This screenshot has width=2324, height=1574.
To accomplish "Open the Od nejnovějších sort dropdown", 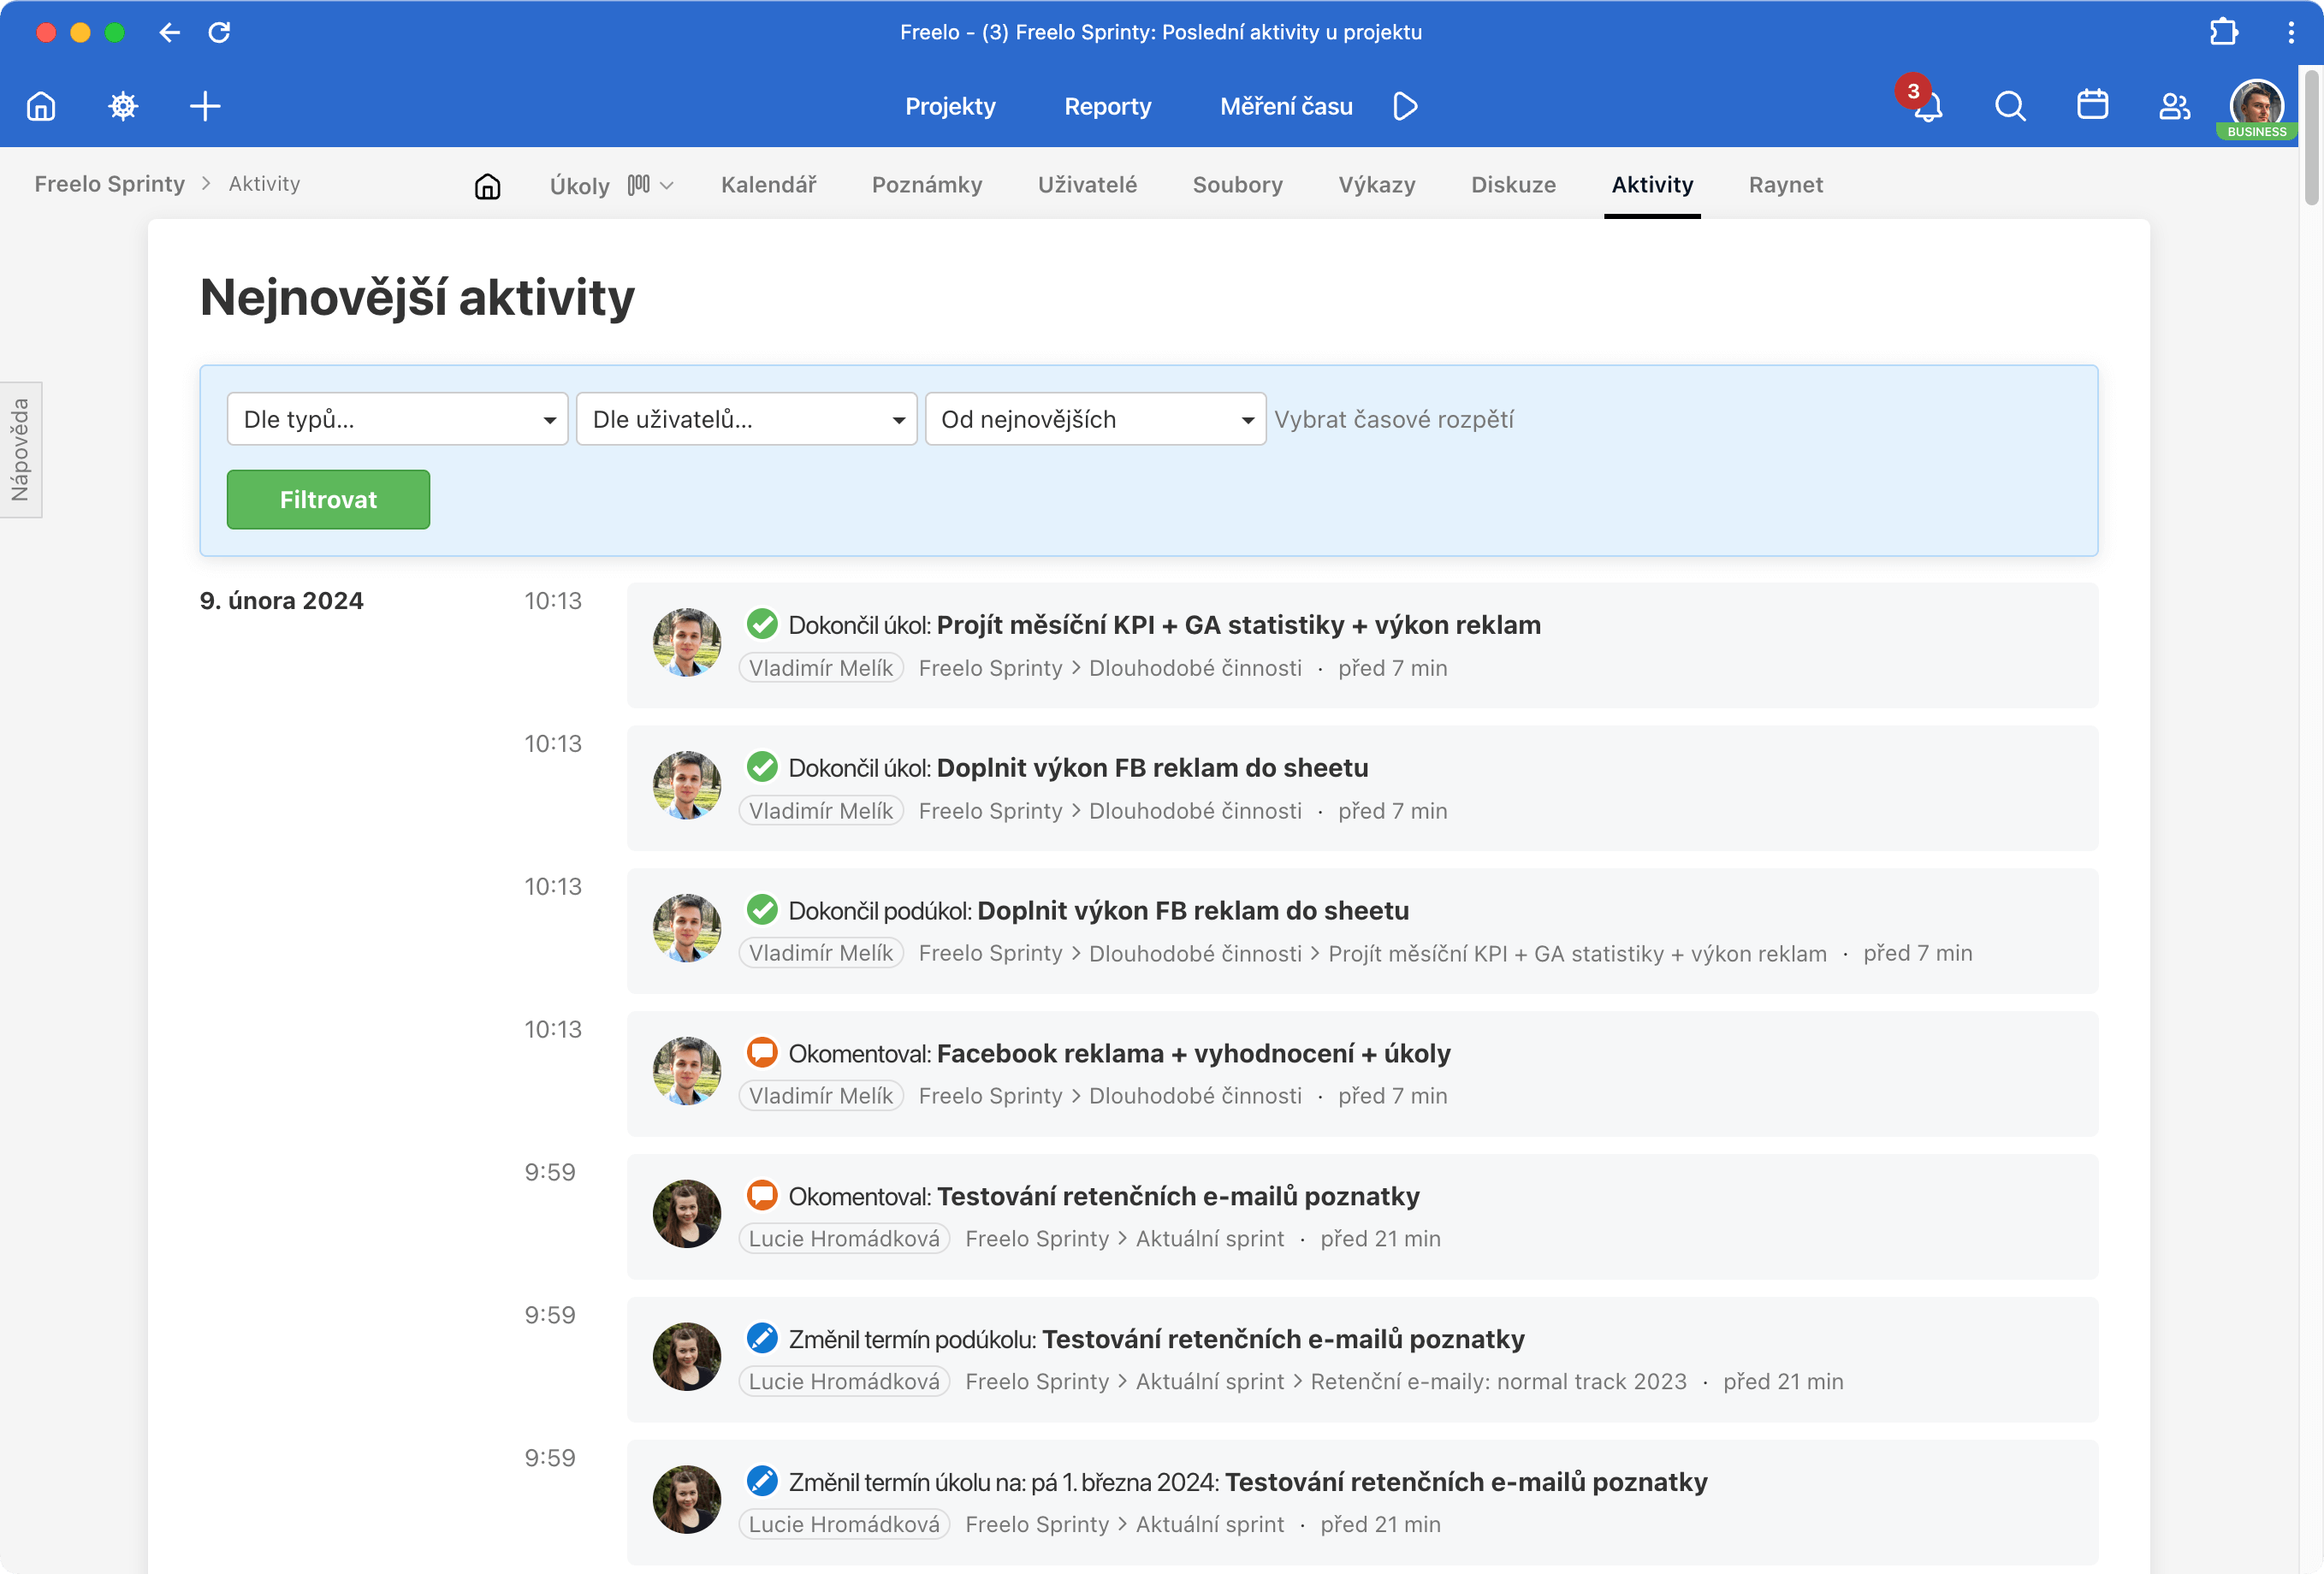I will pos(1095,419).
